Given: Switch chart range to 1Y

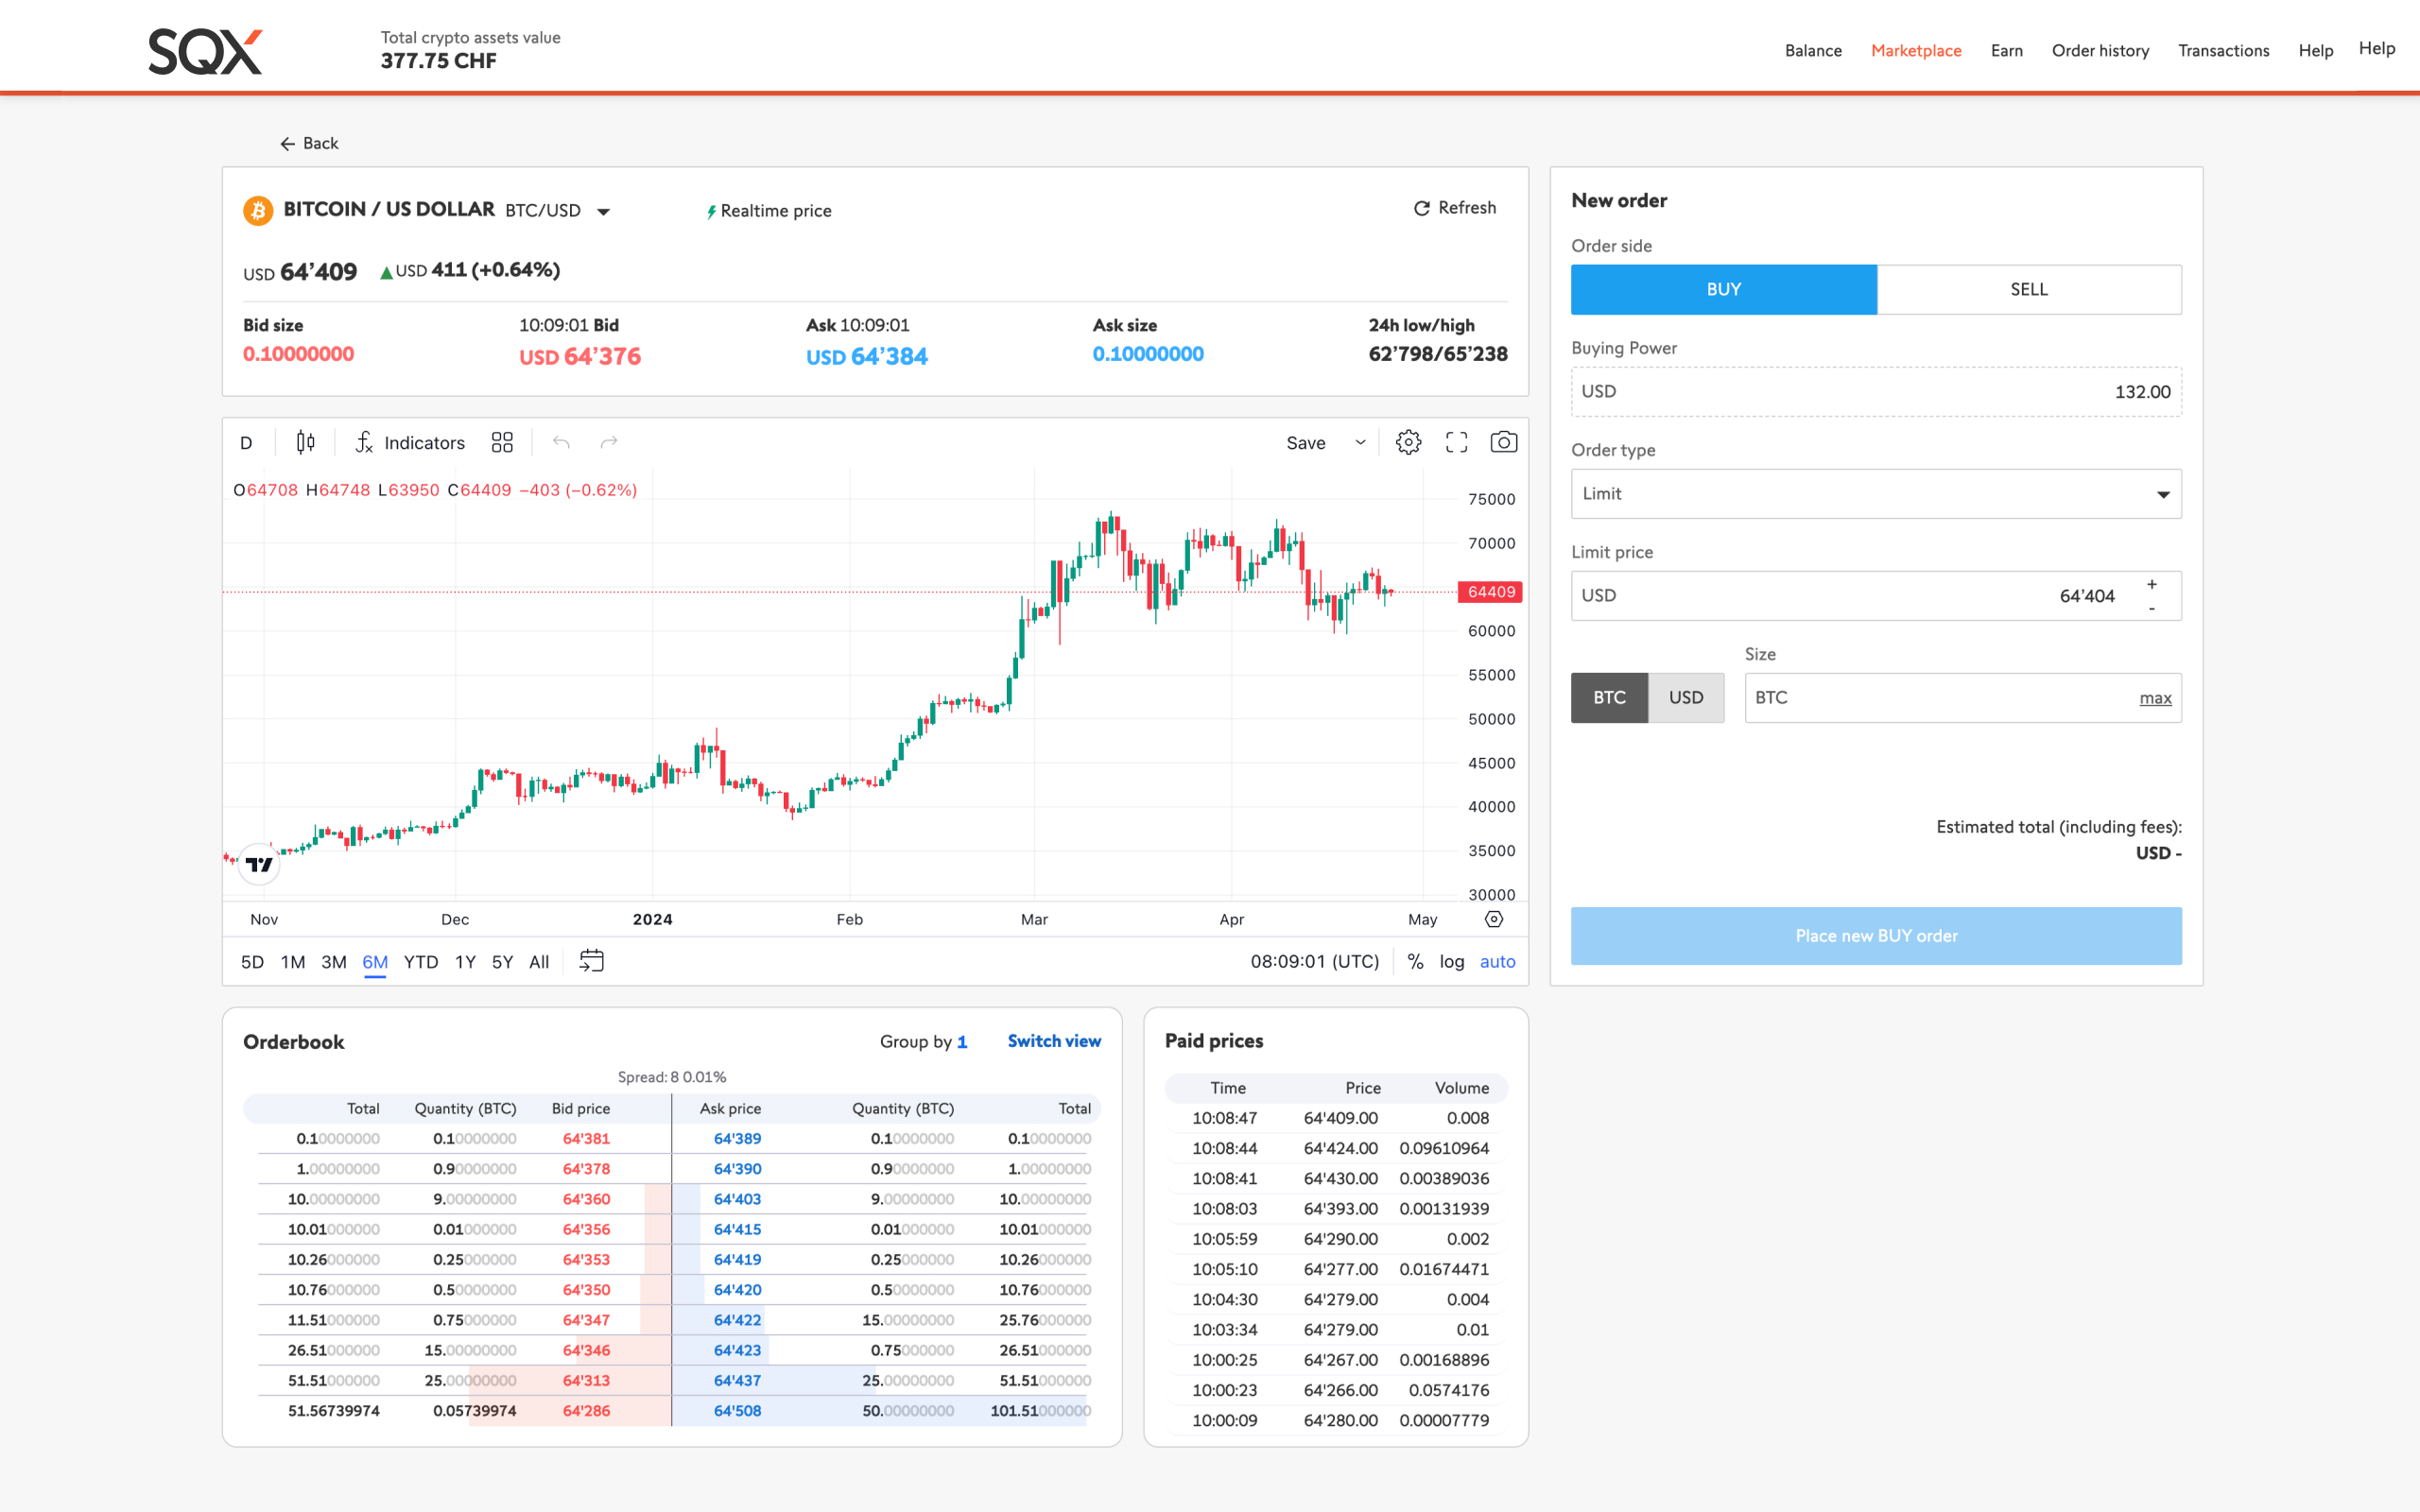Looking at the screenshot, I should point(465,961).
